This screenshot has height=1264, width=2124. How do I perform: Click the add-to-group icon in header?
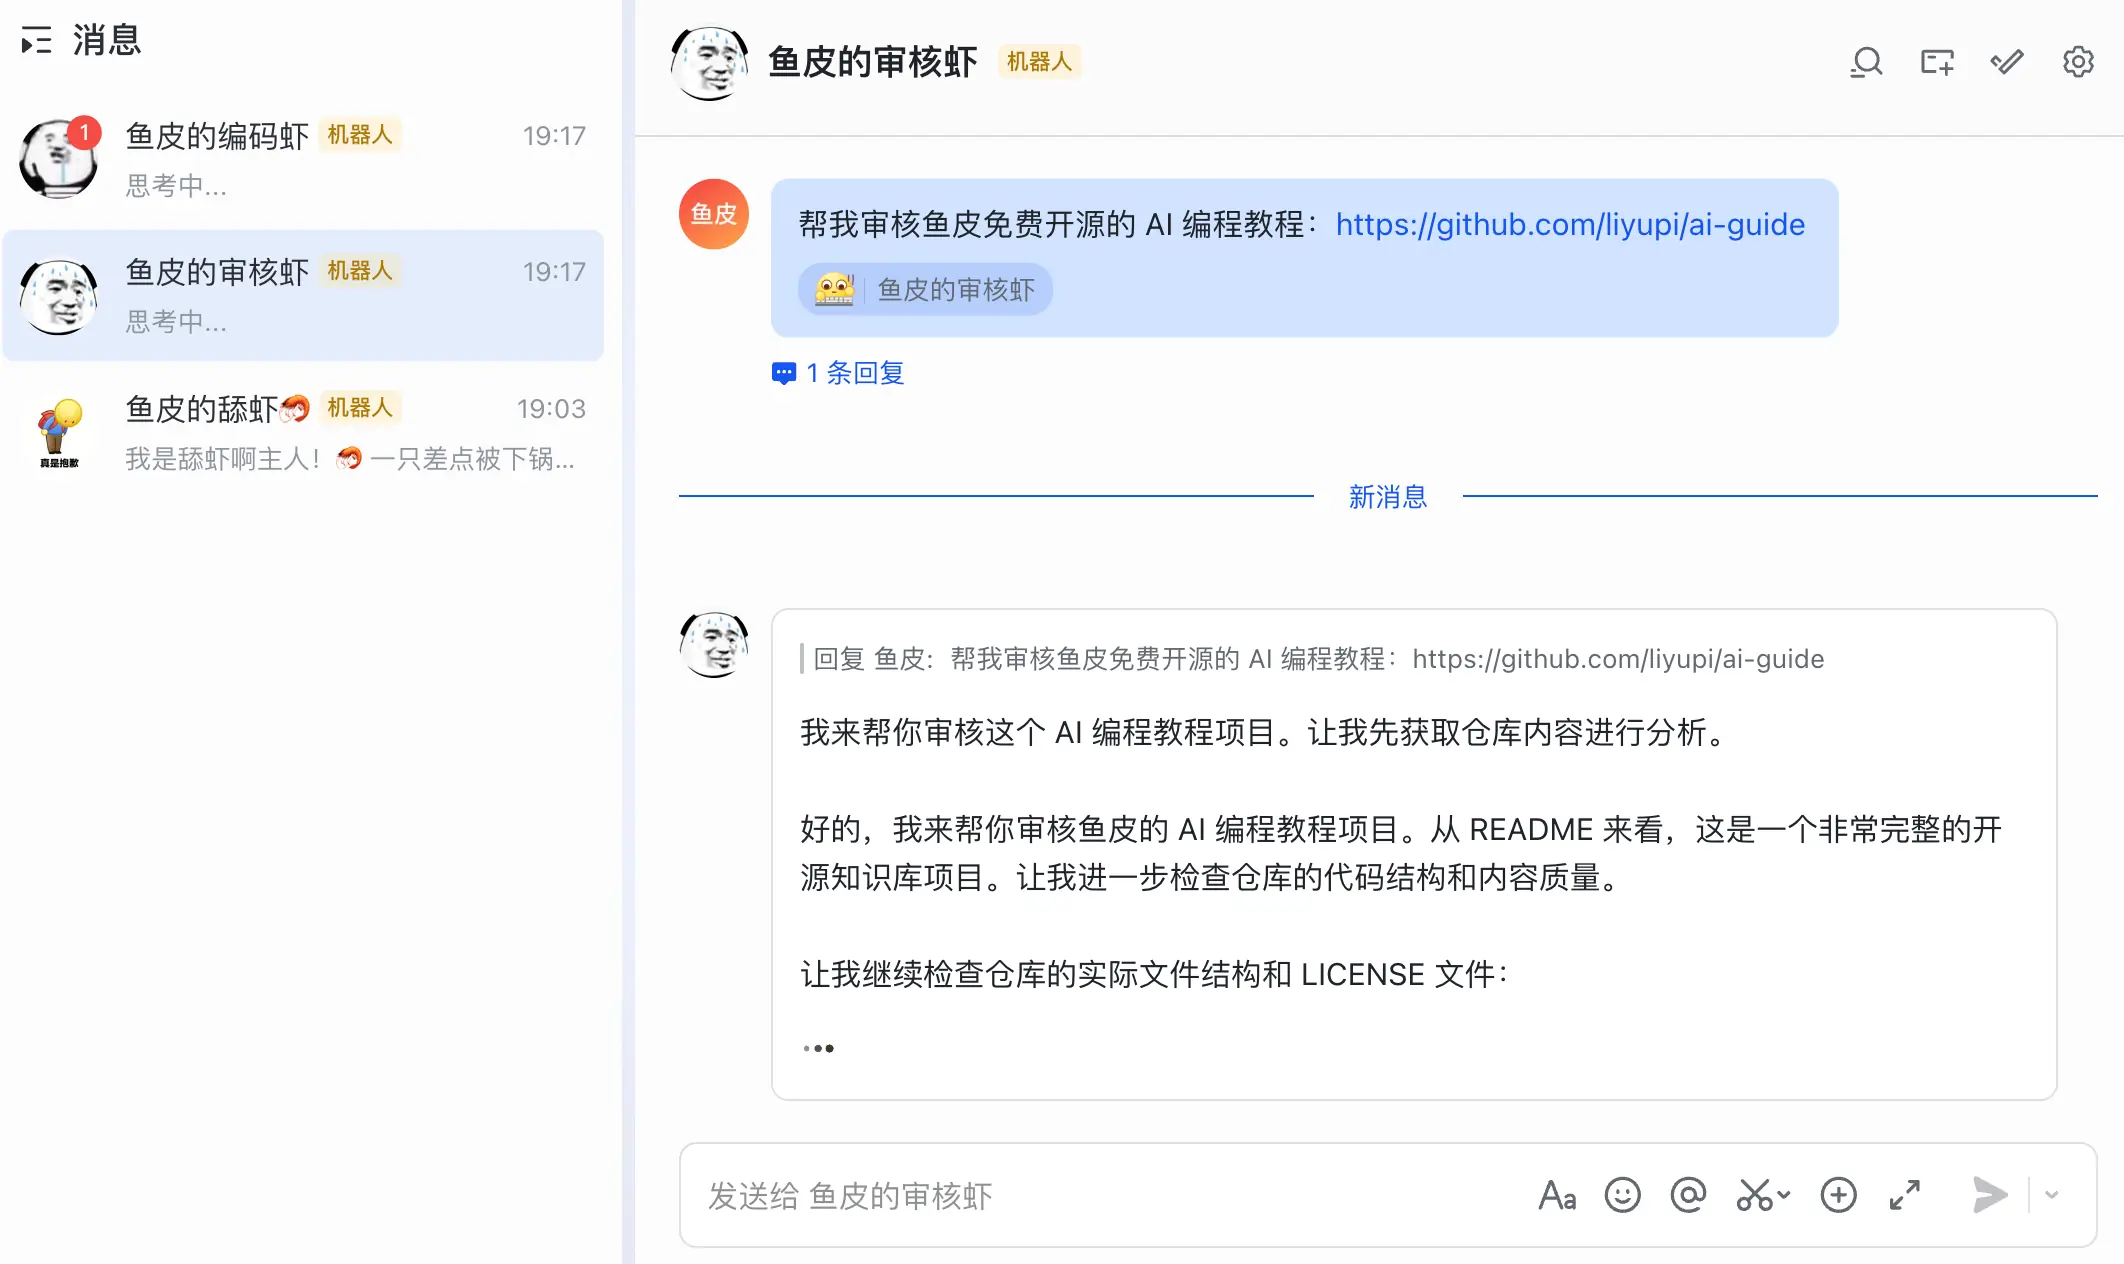[1937, 63]
